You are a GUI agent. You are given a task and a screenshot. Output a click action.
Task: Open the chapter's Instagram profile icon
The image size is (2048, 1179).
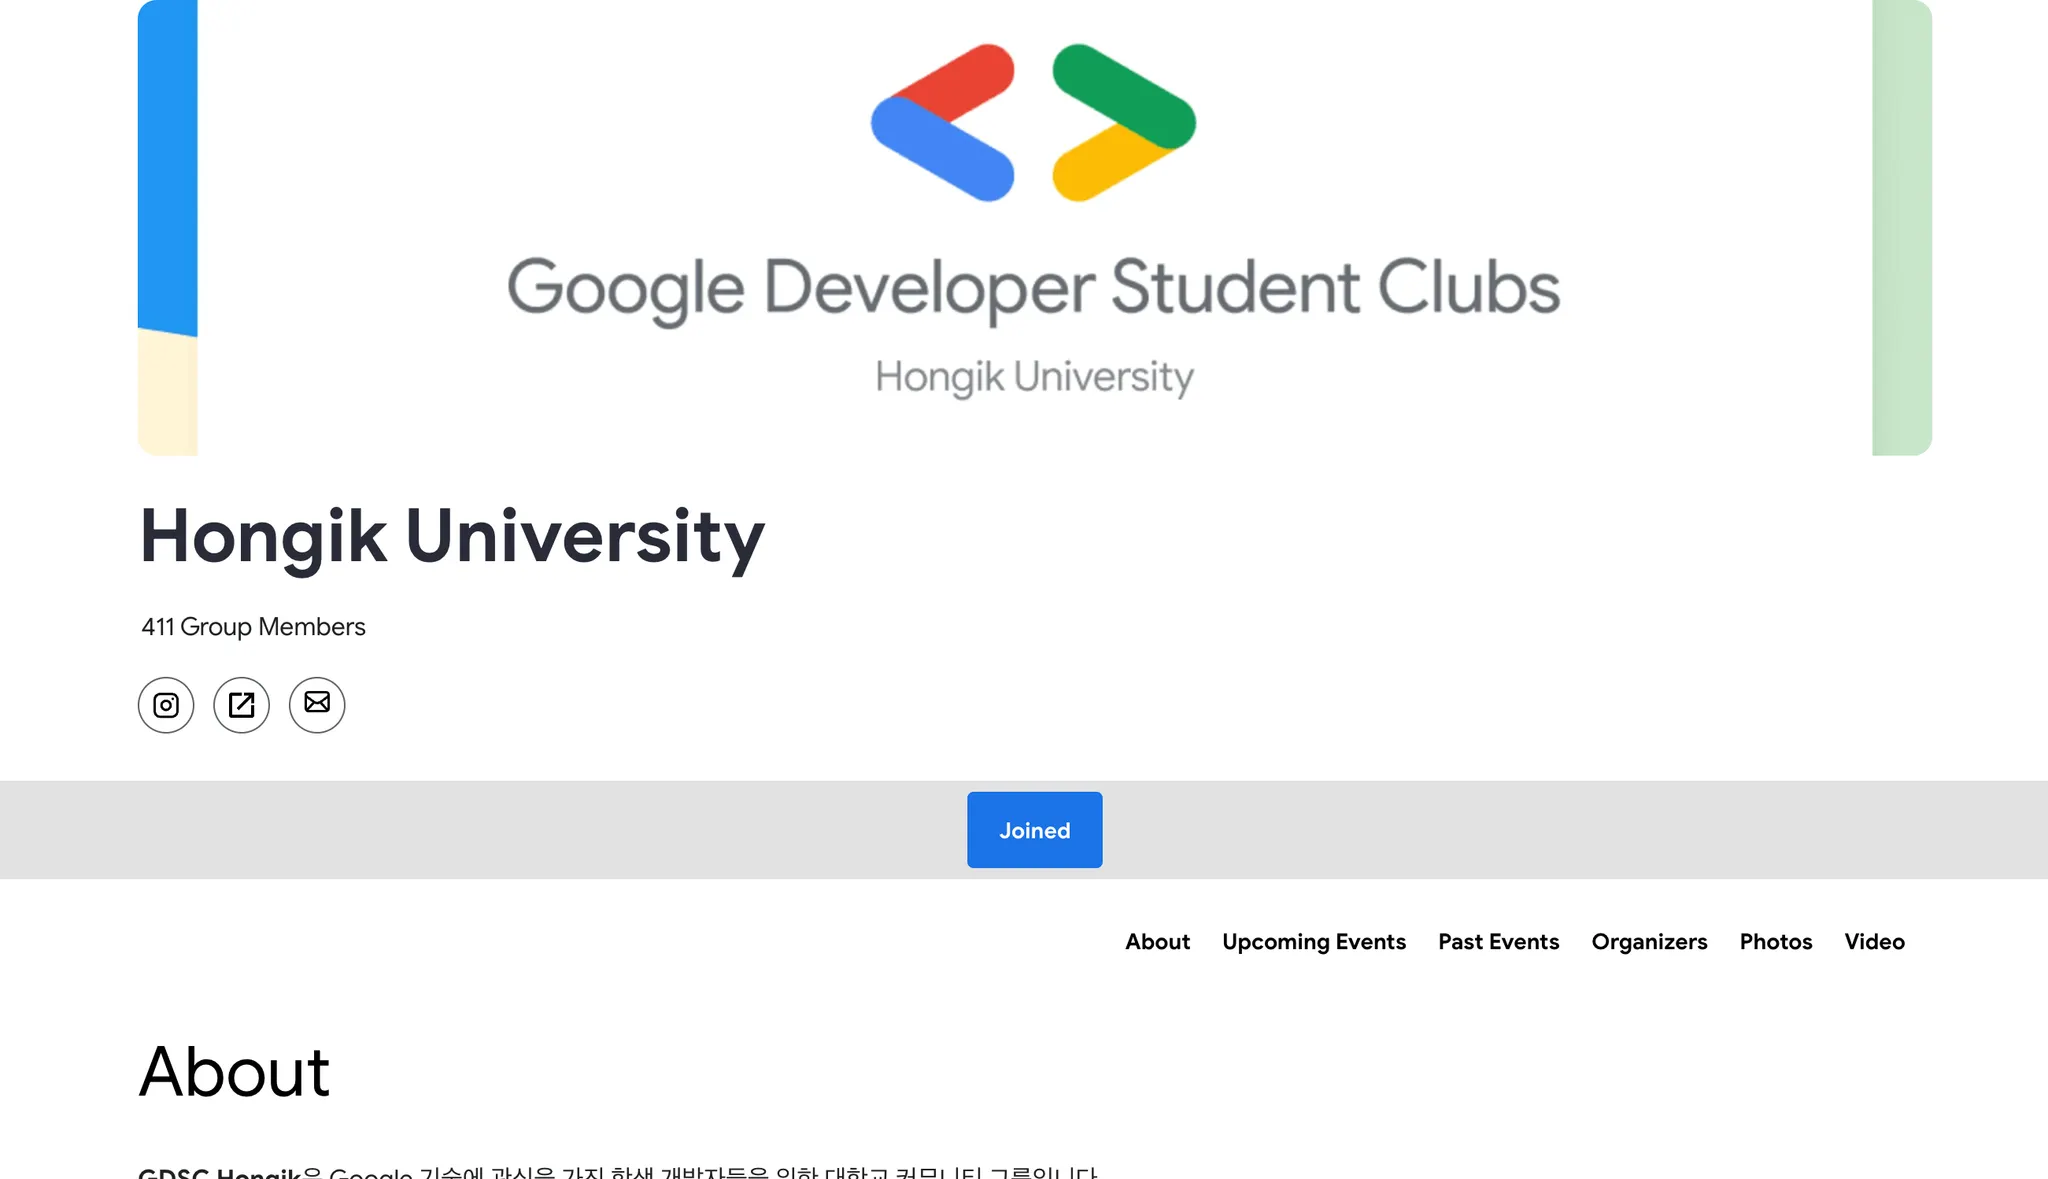click(166, 705)
